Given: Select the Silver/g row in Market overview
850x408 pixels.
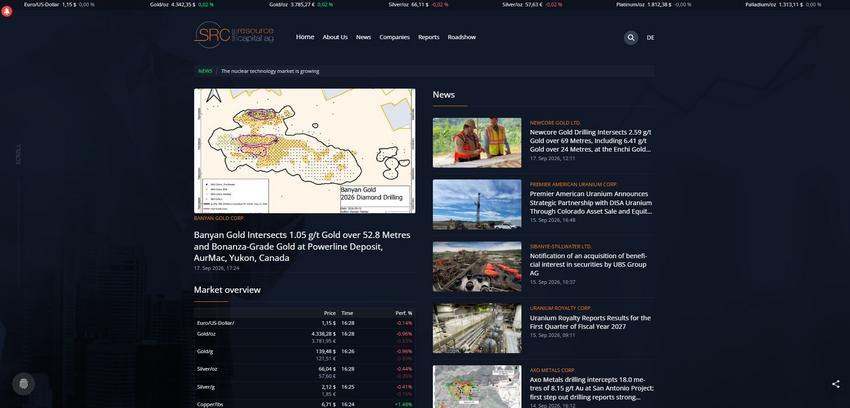Looking at the screenshot, I should tap(305, 390).
